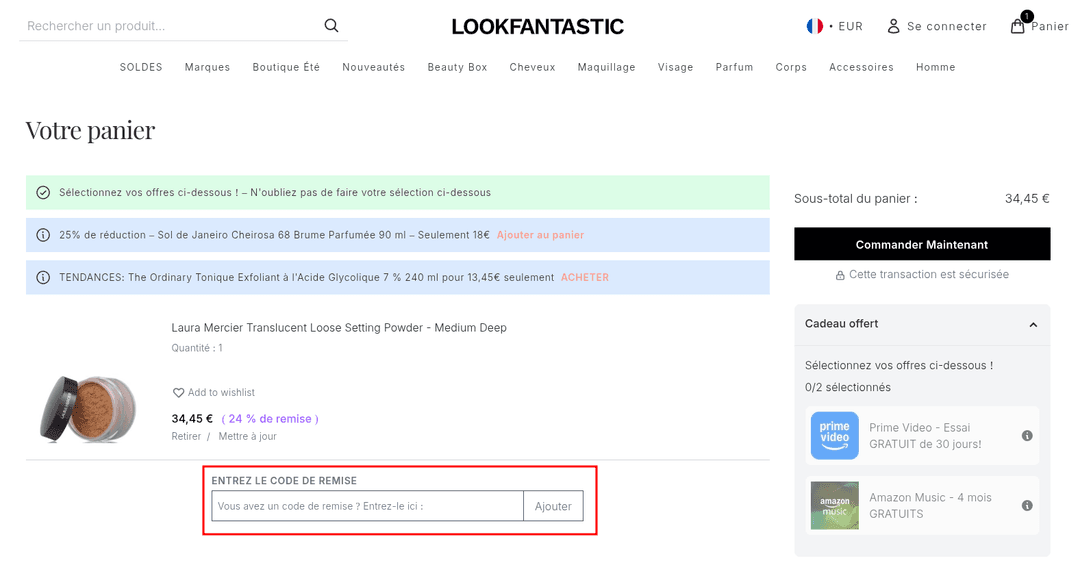Click the checkmark icon in green banner
This screenshot has width=1080, height=572.
click(43, 193)
